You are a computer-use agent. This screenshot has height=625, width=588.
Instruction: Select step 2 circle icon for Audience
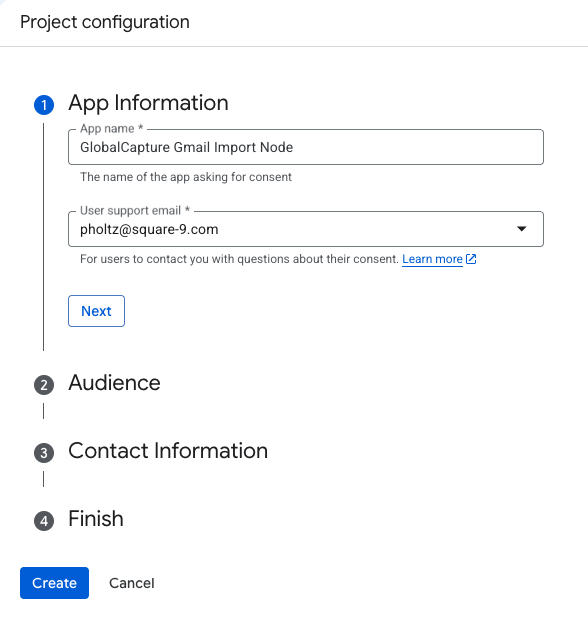click(x=44, y=385)
